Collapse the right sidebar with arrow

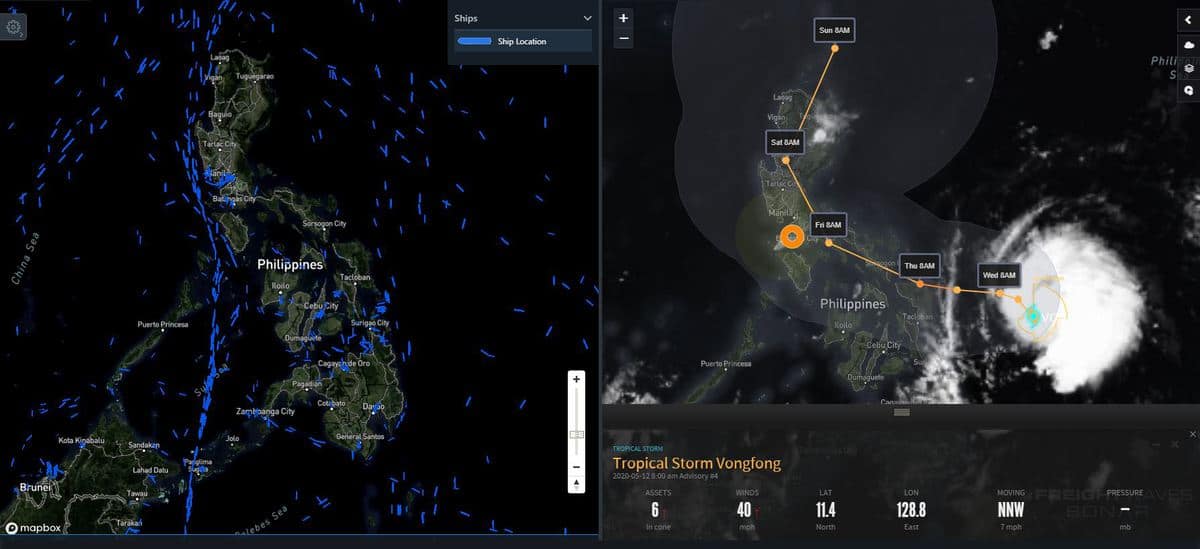coord(1188,18)
